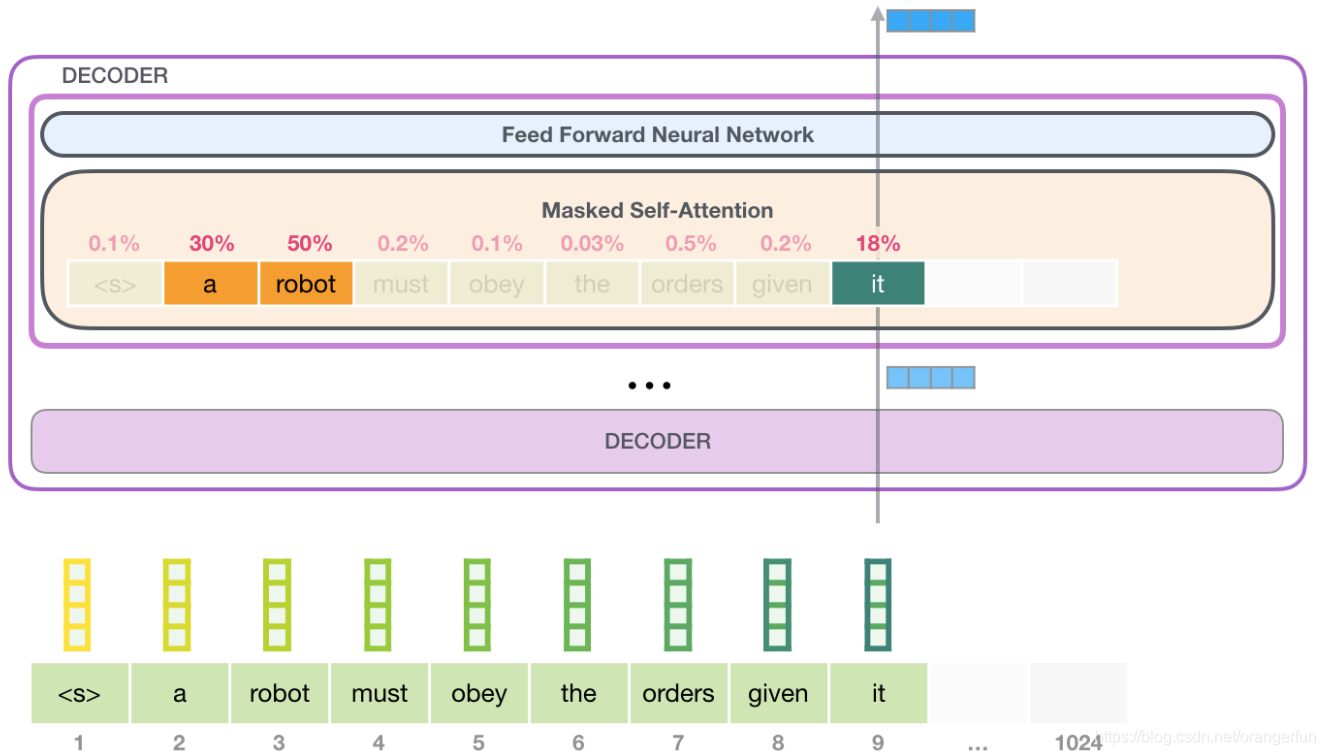Click position number 2
The height and width of the screenshot is (755, 1325).
tap(179, 742)
